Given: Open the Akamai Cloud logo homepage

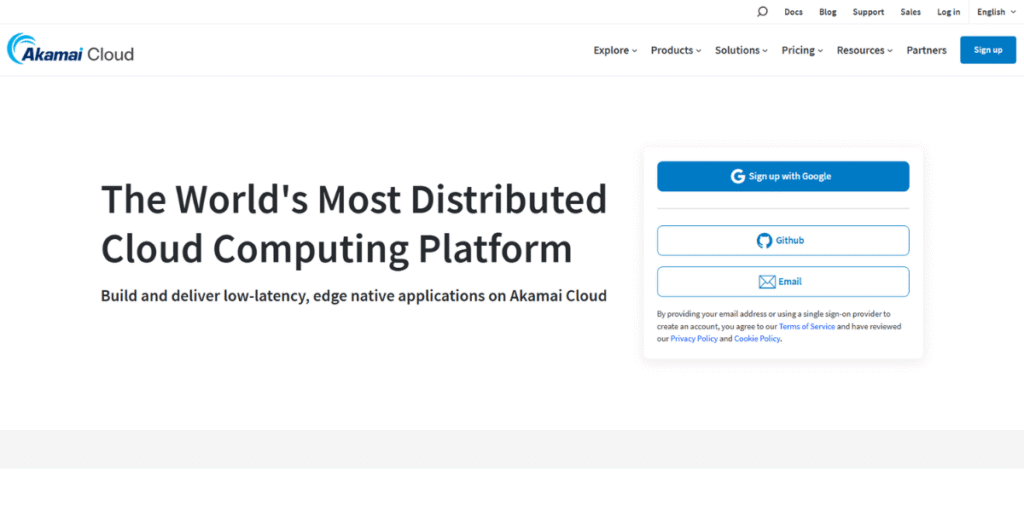Looking at the screenshot, I should 71,49.
